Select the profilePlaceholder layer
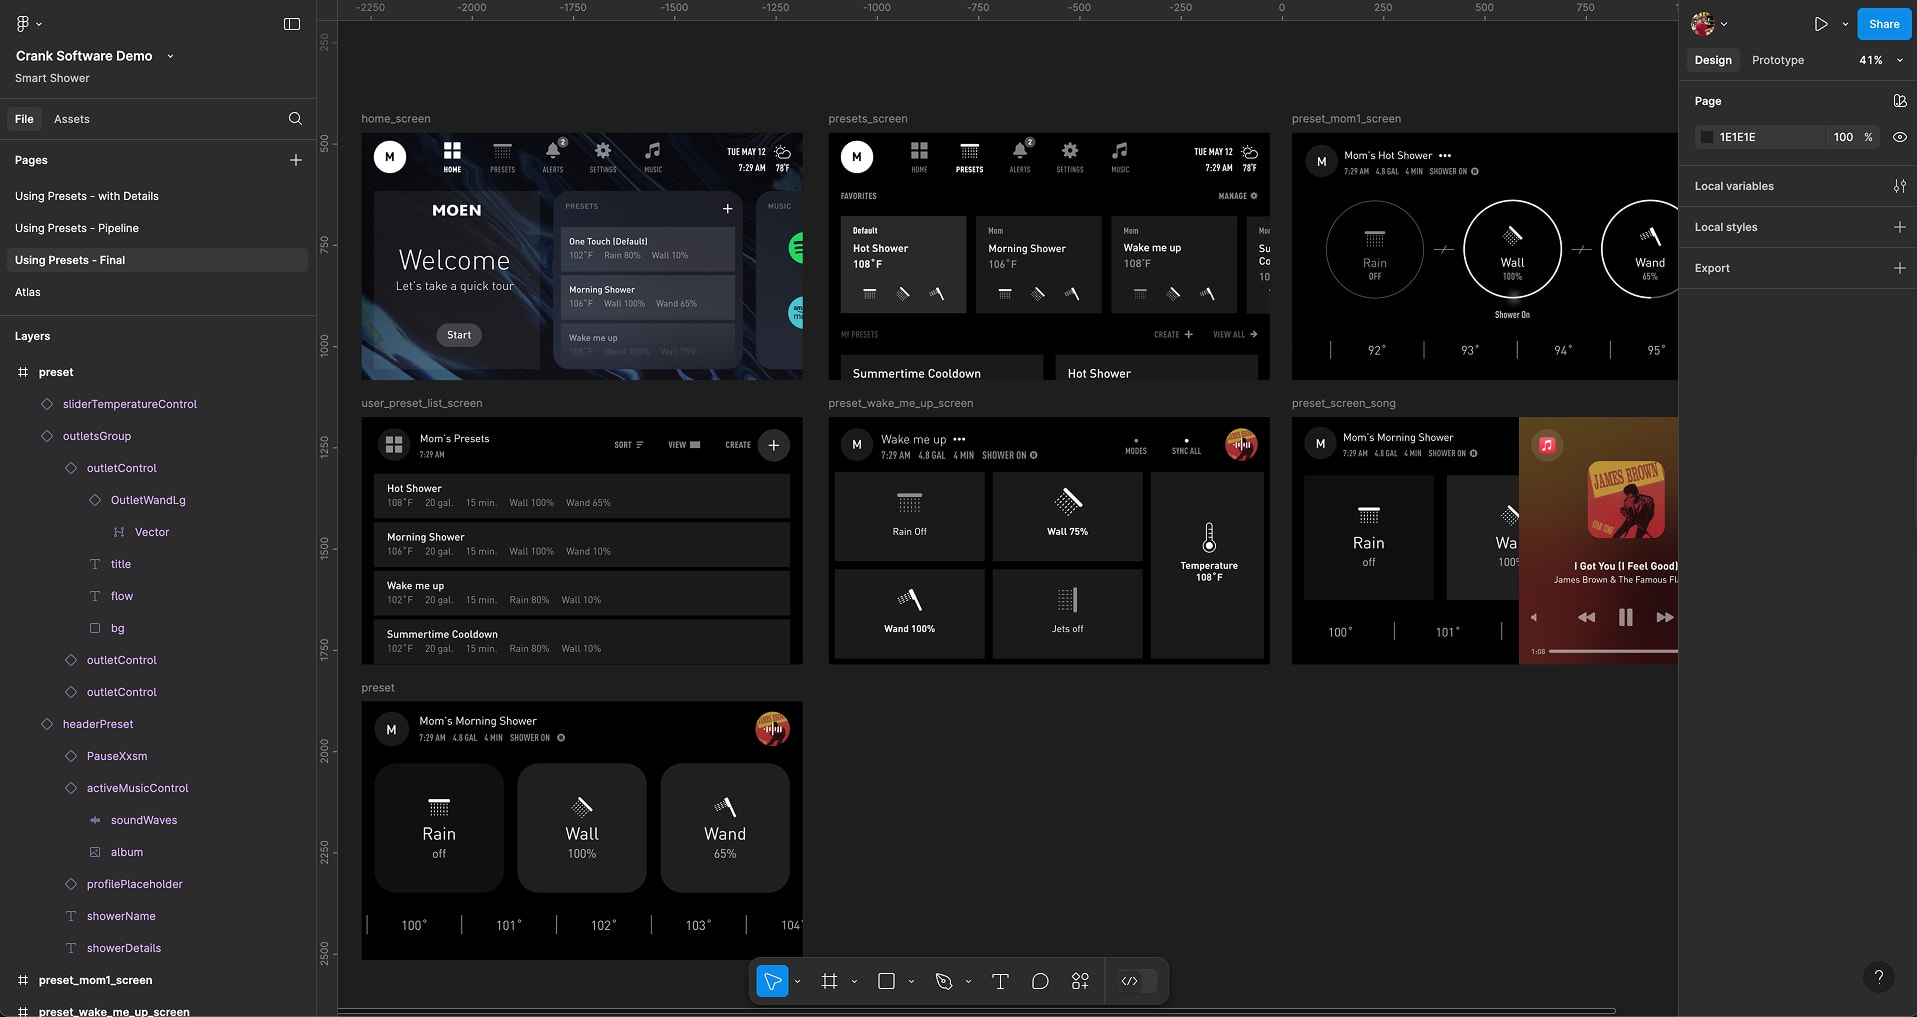 (x=134, y=884)
